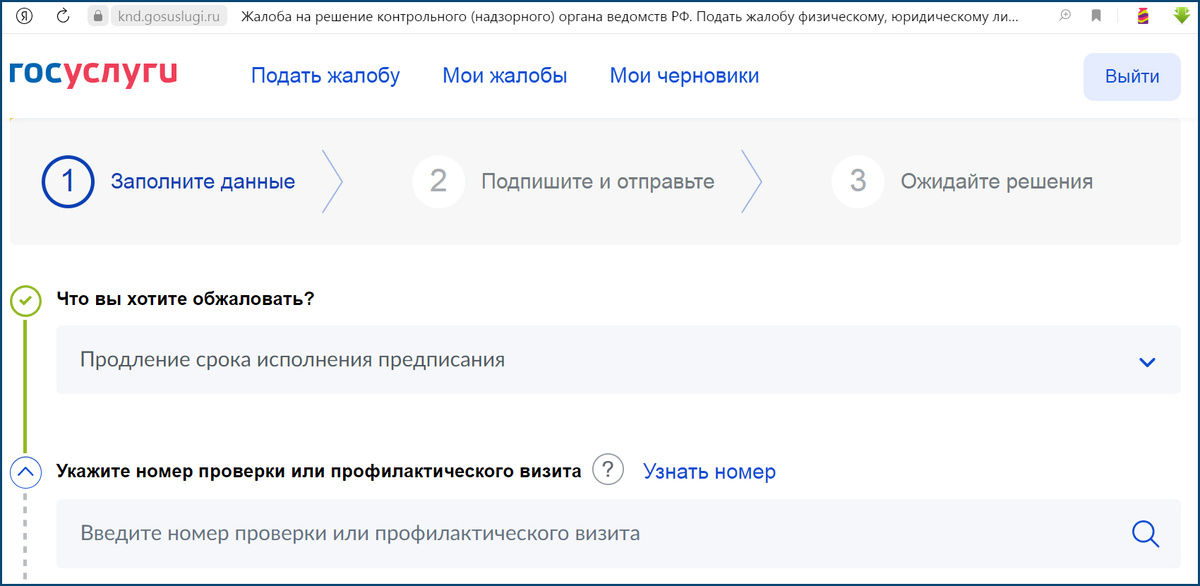This screenshot has height=586, width=1200.
Task: Click step 1 'Заполните данные' circle
Action: click(x=67, y=181)
